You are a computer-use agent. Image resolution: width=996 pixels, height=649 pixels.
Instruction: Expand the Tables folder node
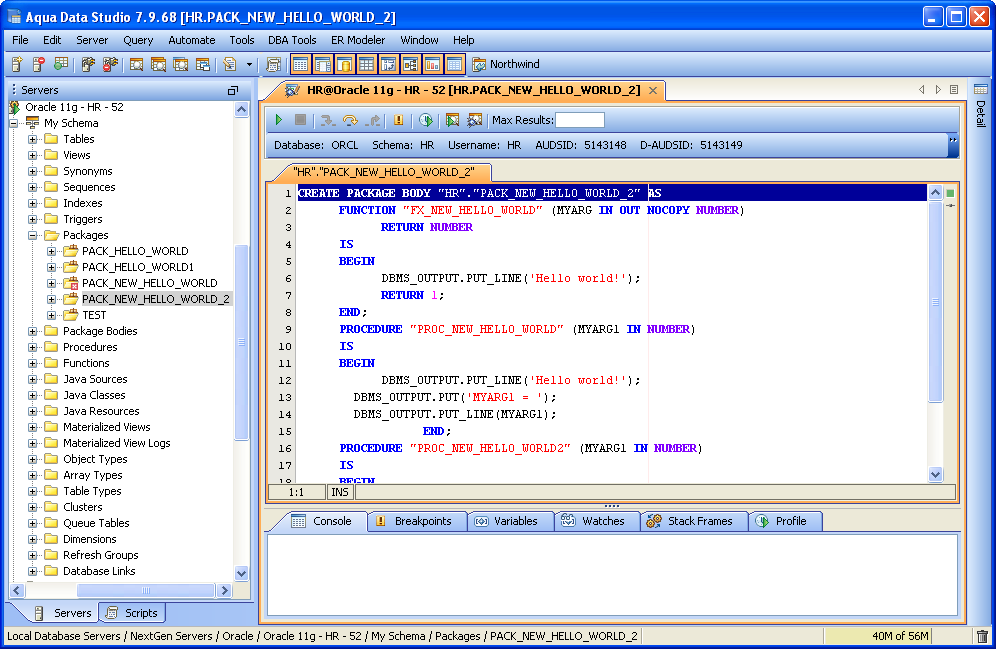click(33, 139)
